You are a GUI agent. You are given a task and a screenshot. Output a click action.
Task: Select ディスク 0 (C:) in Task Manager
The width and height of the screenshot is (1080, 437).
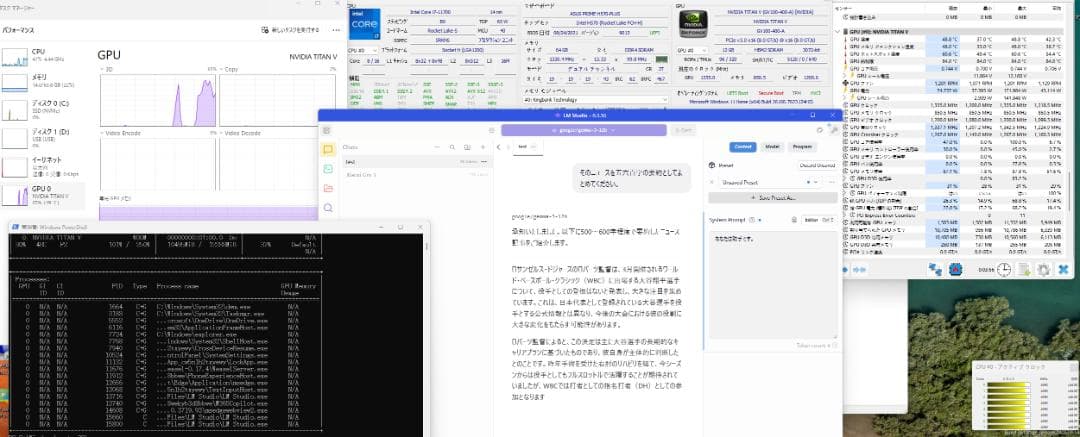(43, 110)
